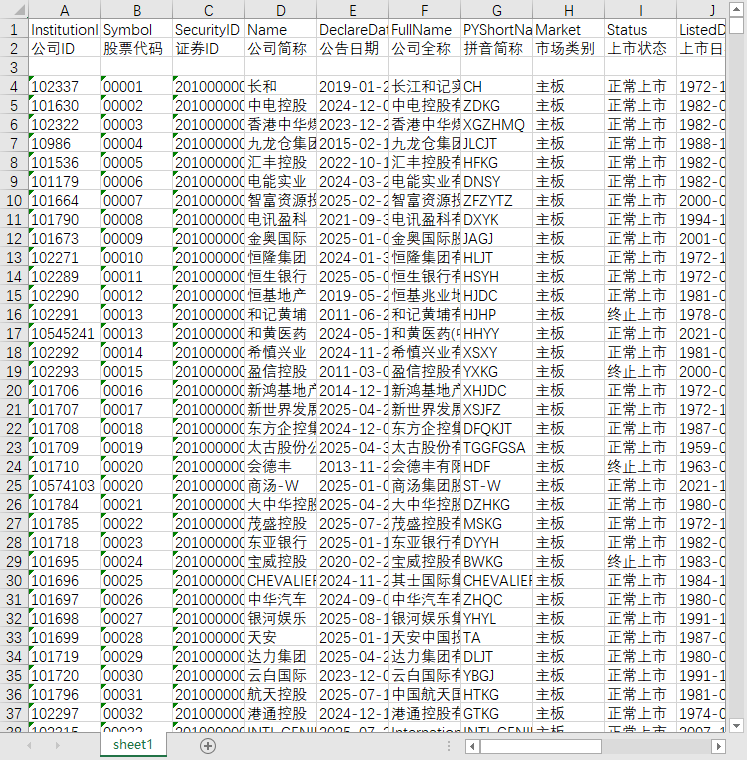Click the '公司ID' cell
The height and width of the screenshot is (760, 747).
click(x=64, y=48)
